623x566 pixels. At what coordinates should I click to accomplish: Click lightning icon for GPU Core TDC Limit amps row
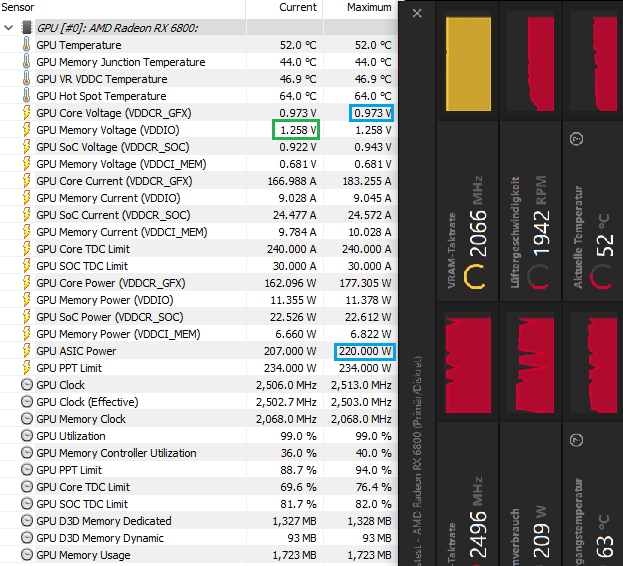[26, 249]
